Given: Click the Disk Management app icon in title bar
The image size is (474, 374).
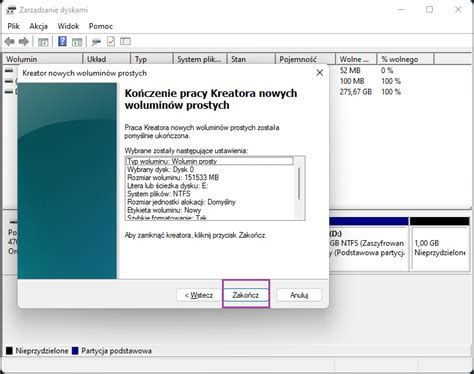Looking at the screenshot, I should click(x=11, y=10).
